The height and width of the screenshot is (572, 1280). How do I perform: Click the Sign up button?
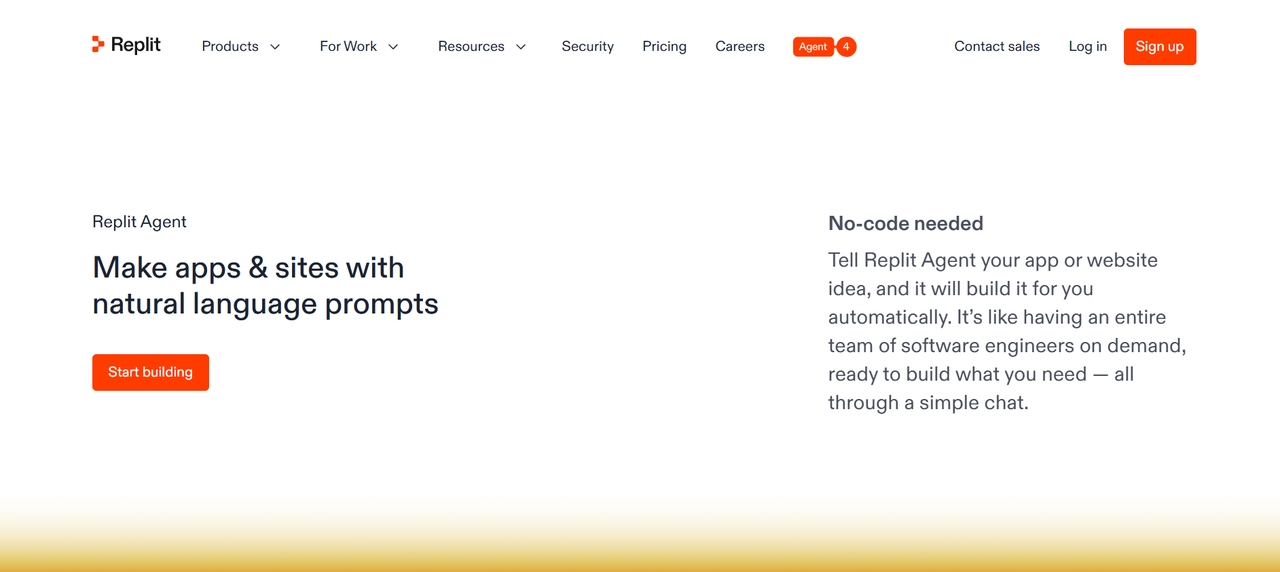[1160, 47]
